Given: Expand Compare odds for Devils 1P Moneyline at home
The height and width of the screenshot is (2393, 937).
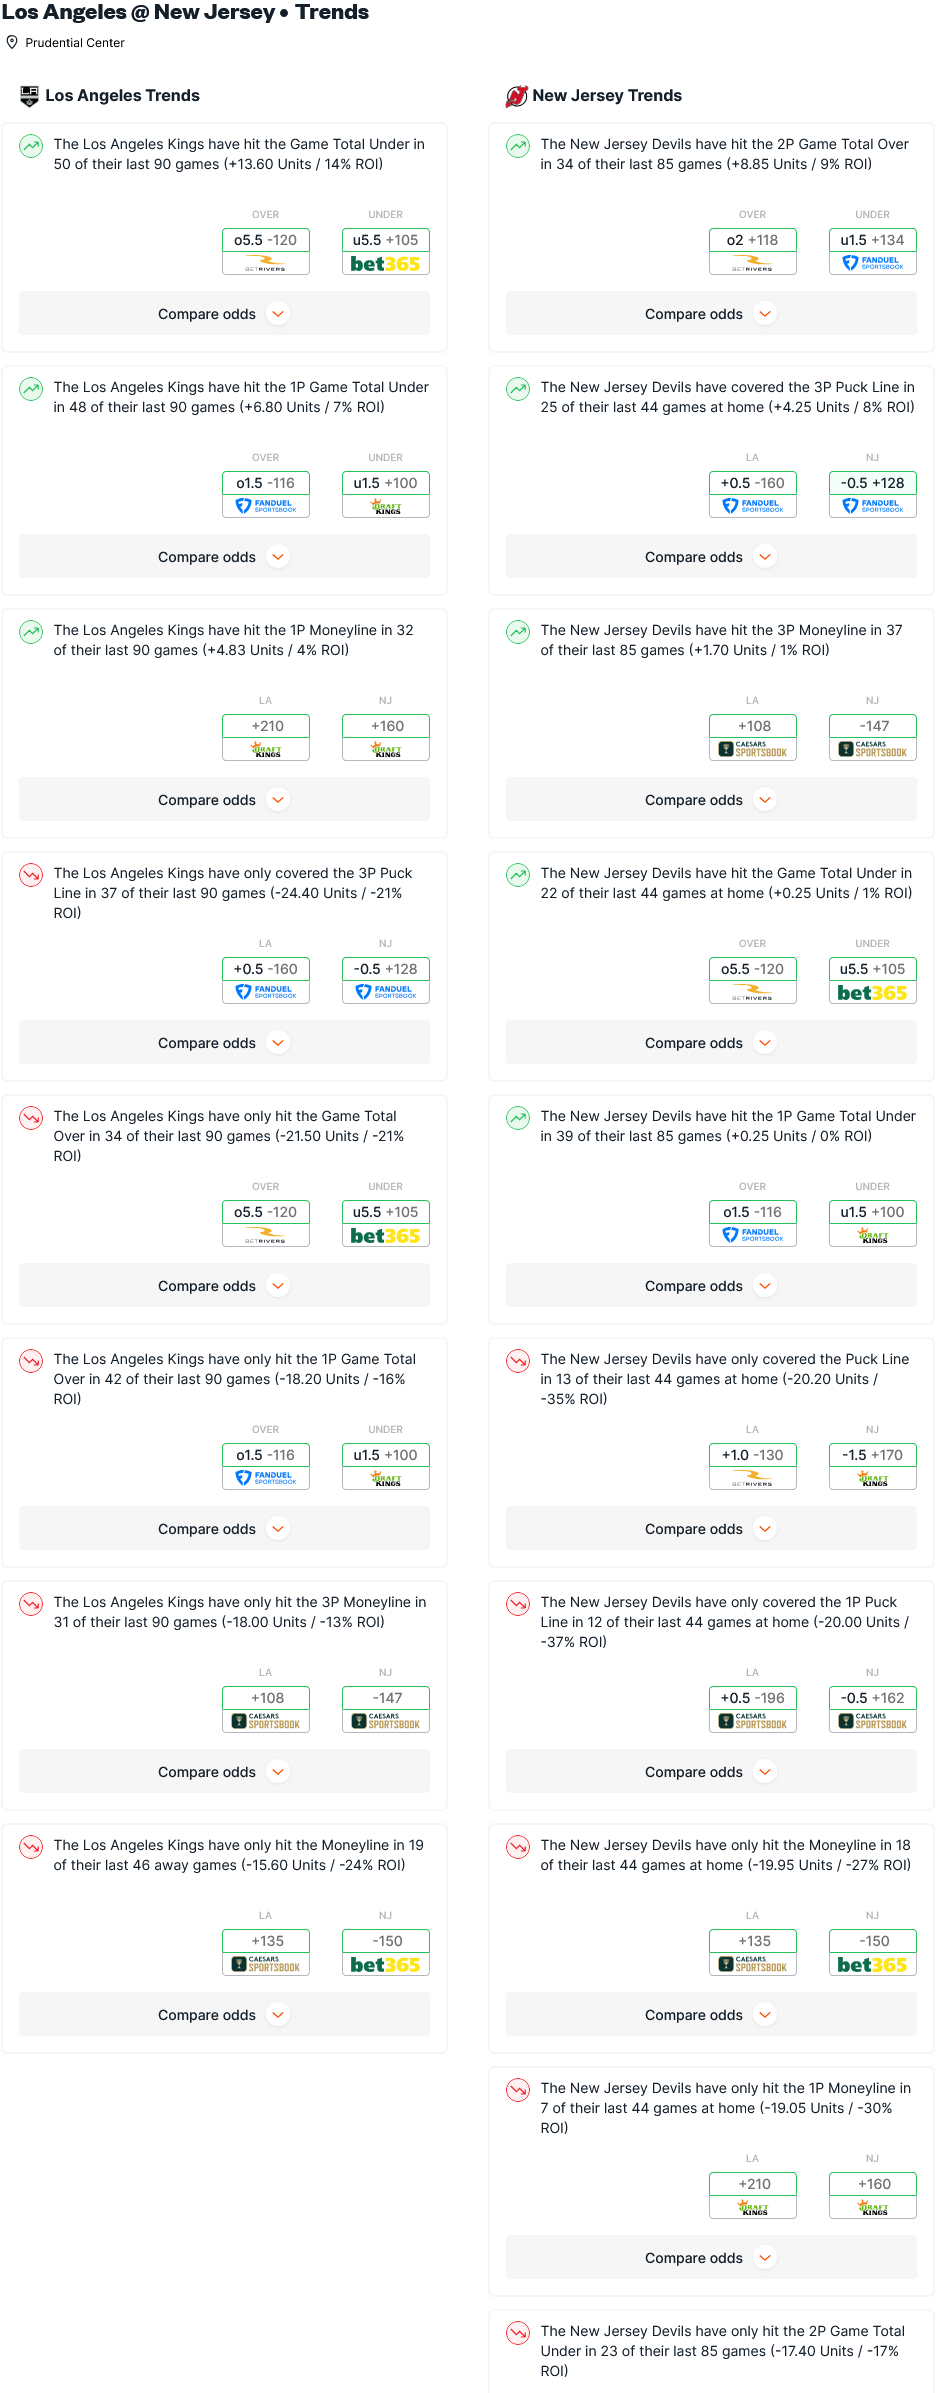Looking at the screenshot, I should tap(711, 2258).
